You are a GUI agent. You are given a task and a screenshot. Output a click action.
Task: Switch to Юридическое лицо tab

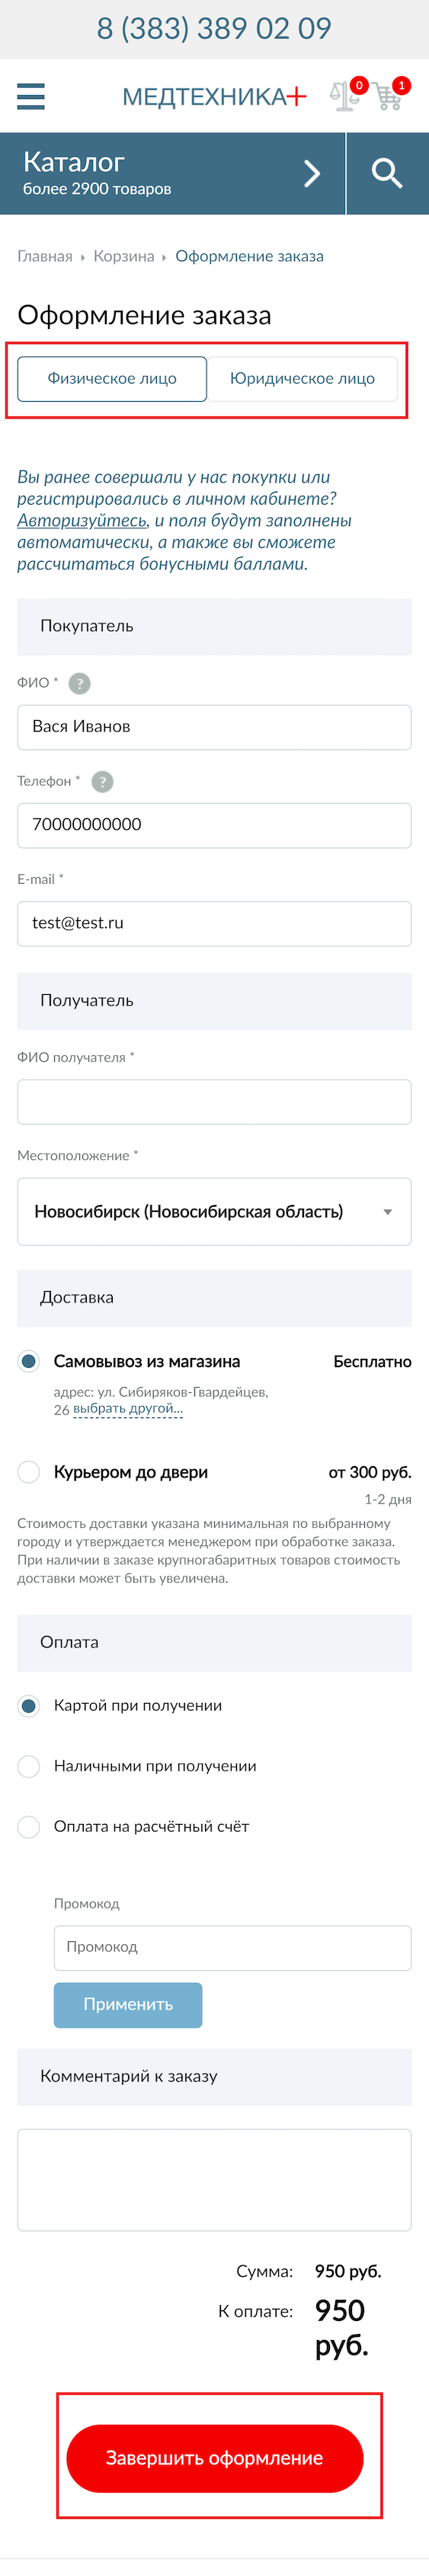[x=302, y=378]
